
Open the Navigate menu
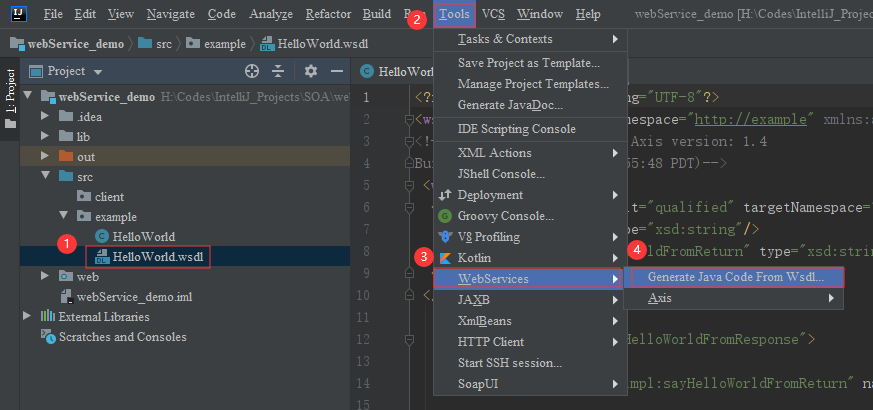(x=171, y=14)
